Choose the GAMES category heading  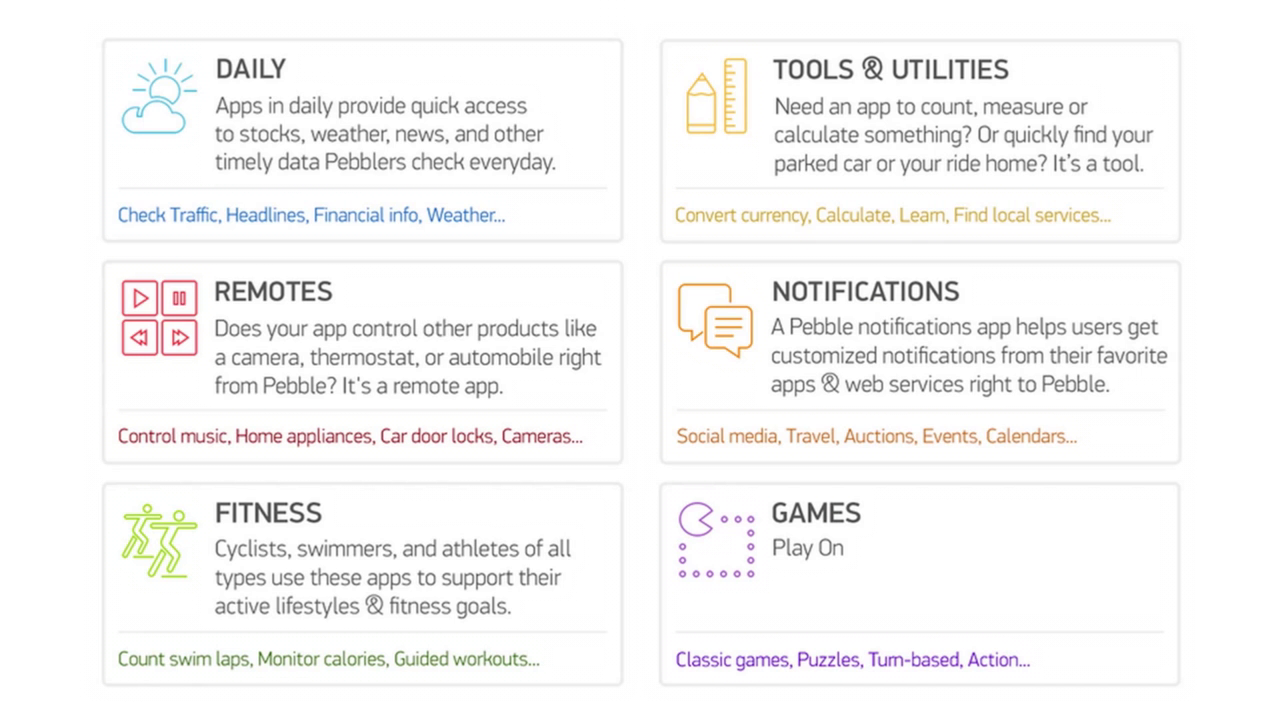coord(815,513)
